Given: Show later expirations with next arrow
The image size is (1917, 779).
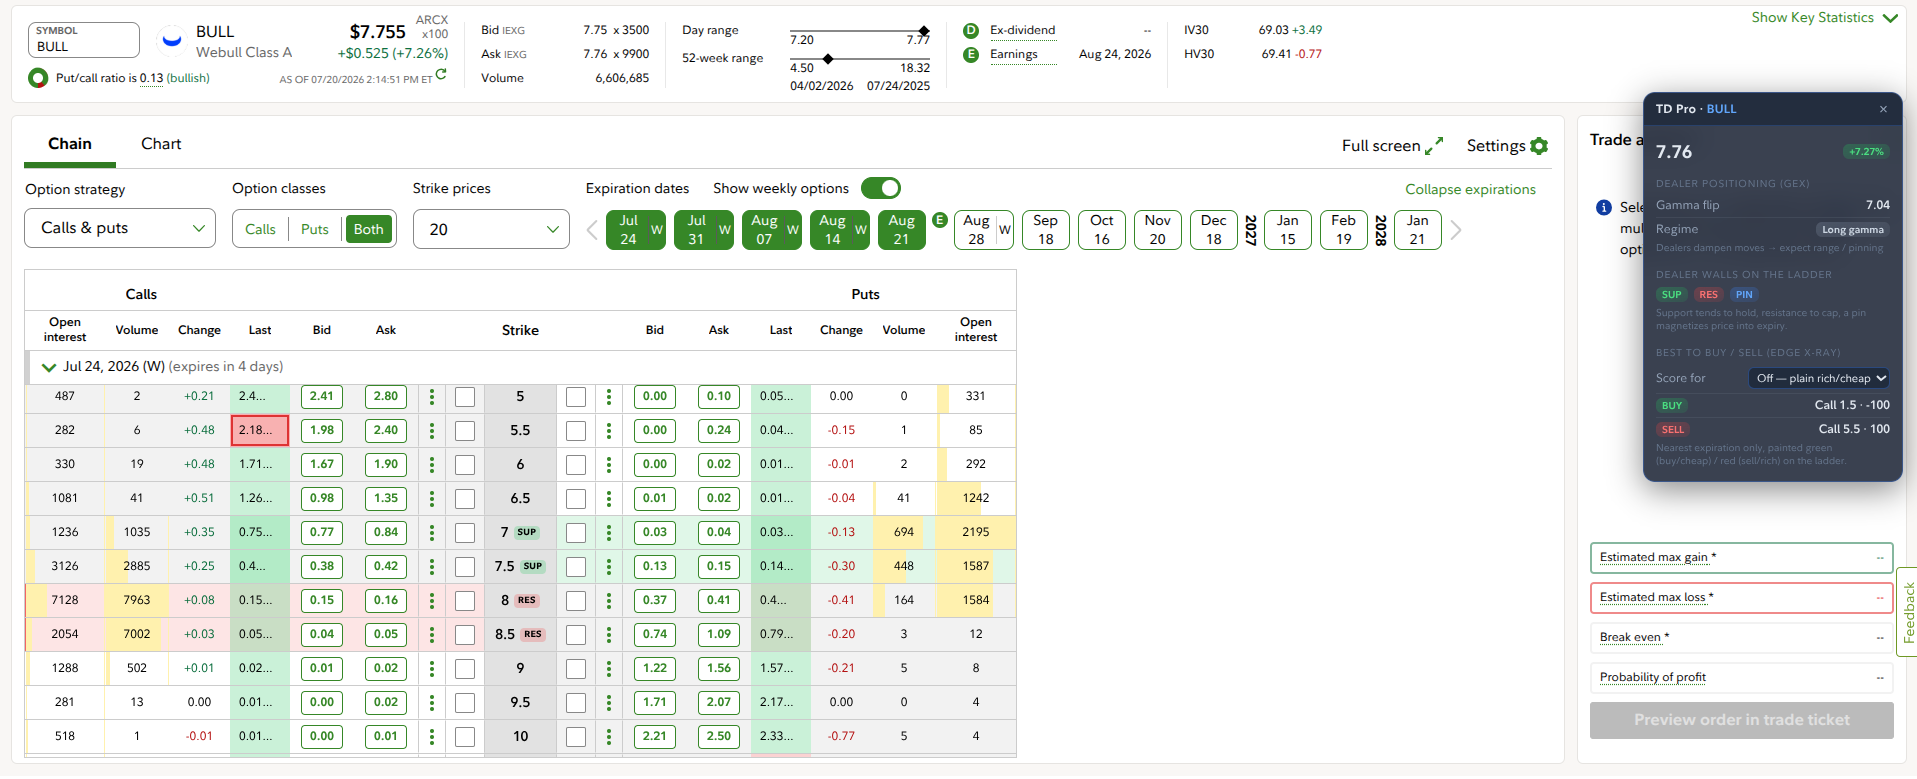Looking at the screenshot, I should point(1456,231).
